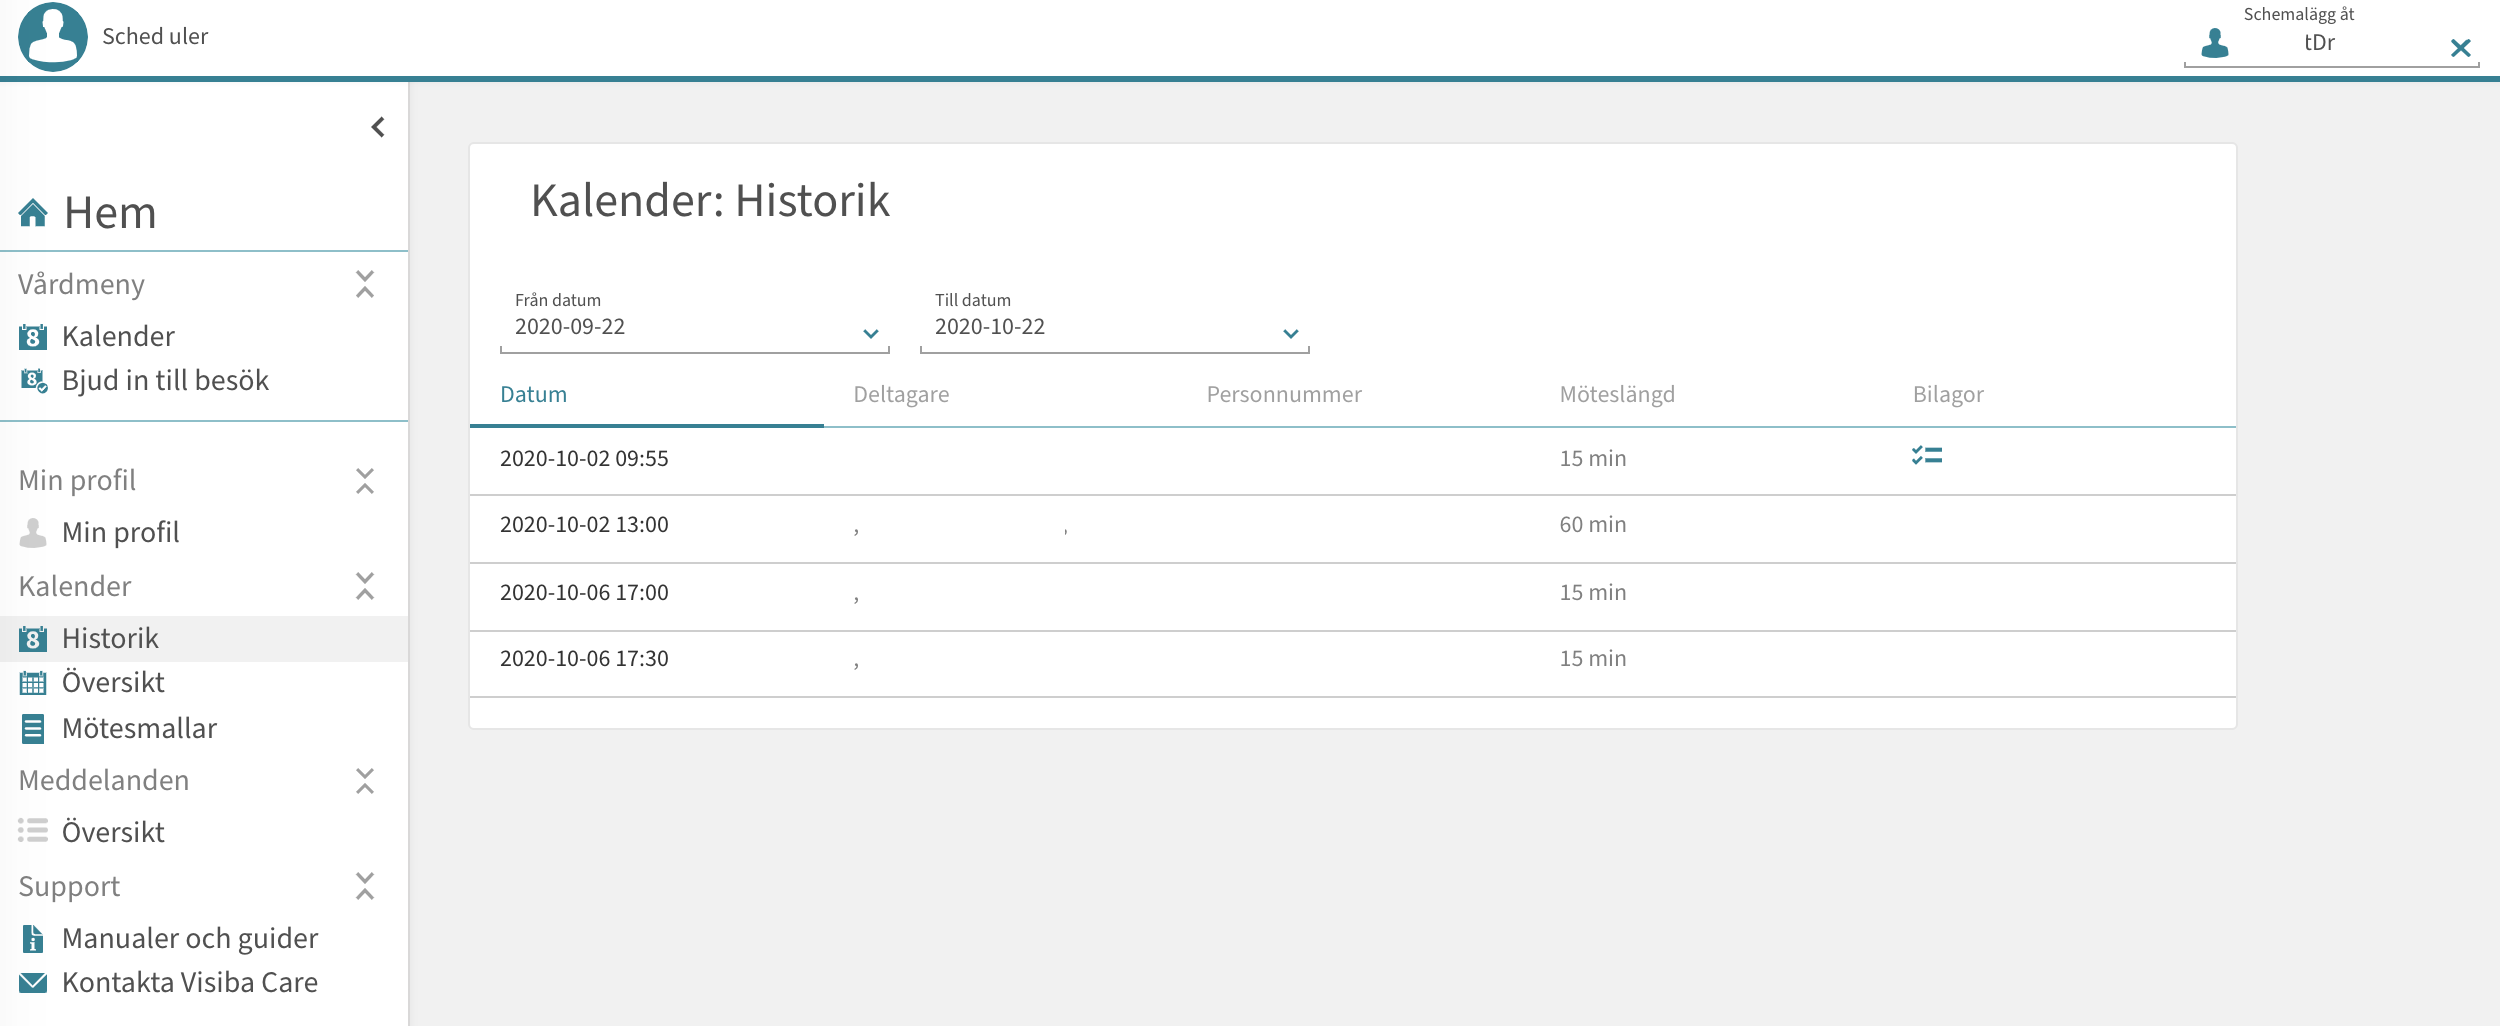This screenshot has width=2500, height=1026.
Task: Click the Kalender Översikt grid icon
Action: click(x=33, y=683)
